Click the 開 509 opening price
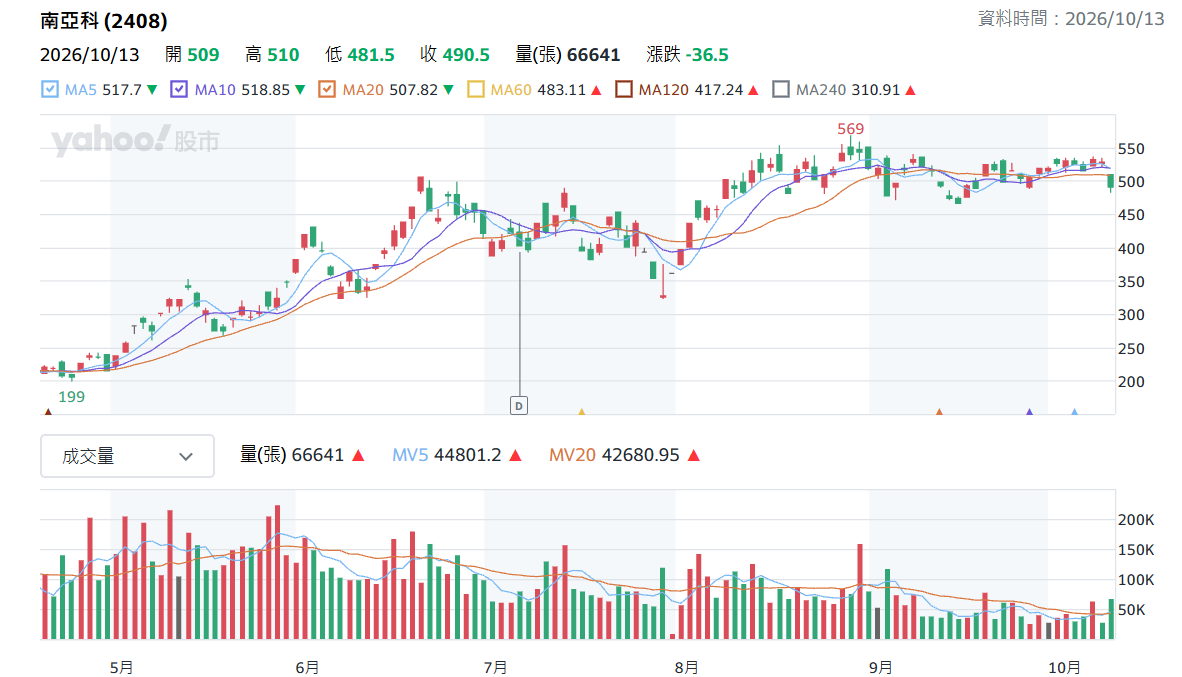 (192, 55)
